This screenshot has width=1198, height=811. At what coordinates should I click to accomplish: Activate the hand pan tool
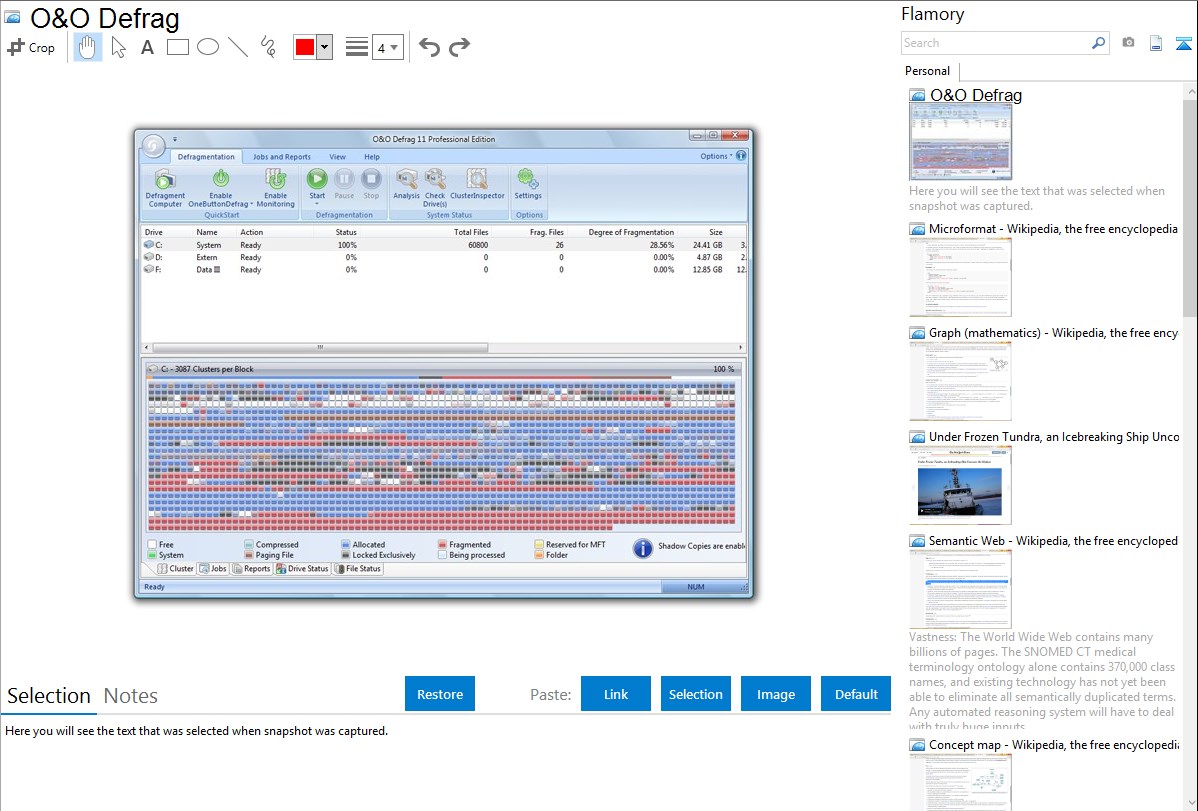point(87,47)
